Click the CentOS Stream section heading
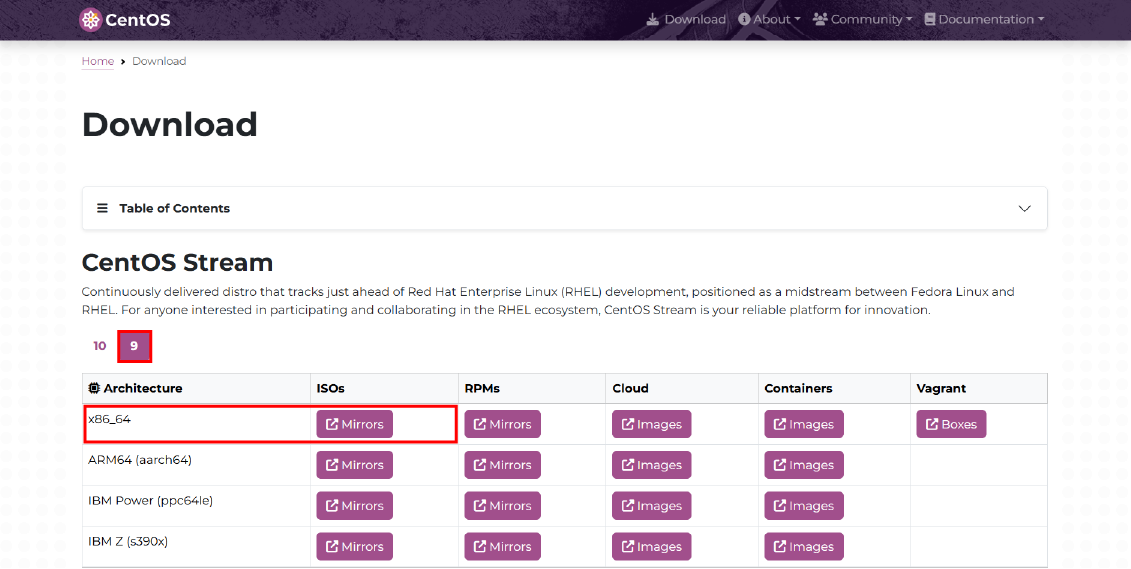The height and width of the screenshot is (569, 1131). click(177, 263)
